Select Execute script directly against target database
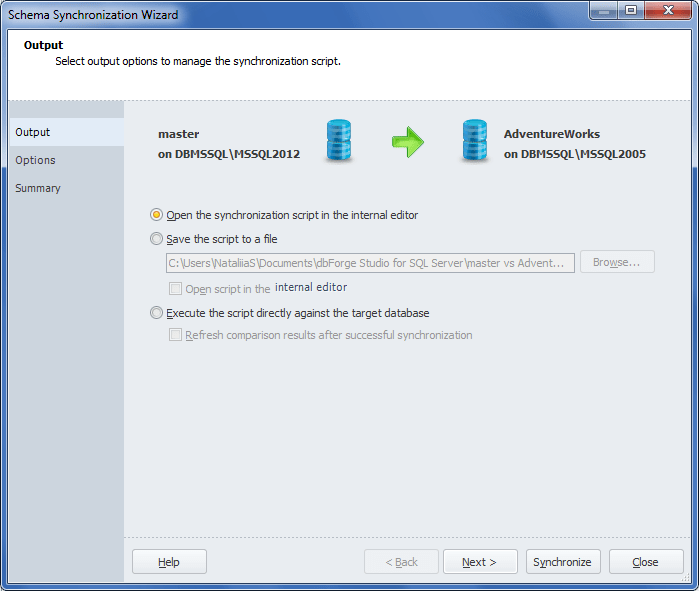Image resolution: width=699 pixels, height=591 pixels. tap(156, 313)
